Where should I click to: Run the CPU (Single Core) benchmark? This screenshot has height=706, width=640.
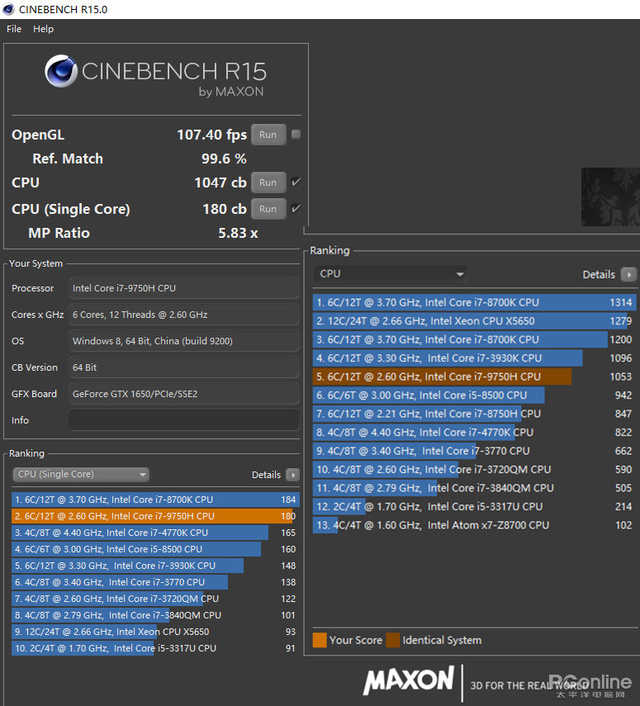(267, 209)
